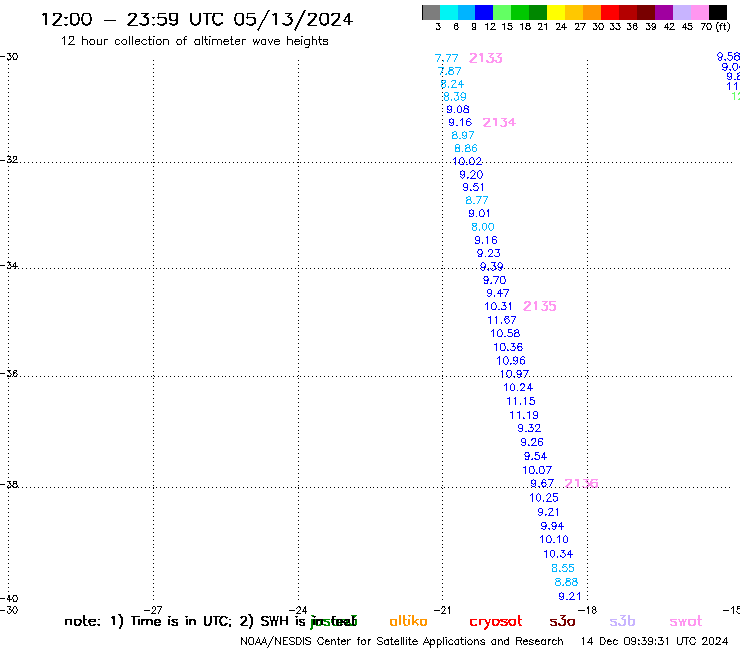Click the 8.86 reading
The height and width of the screenshot is (650, 740).
pos(466,148)
